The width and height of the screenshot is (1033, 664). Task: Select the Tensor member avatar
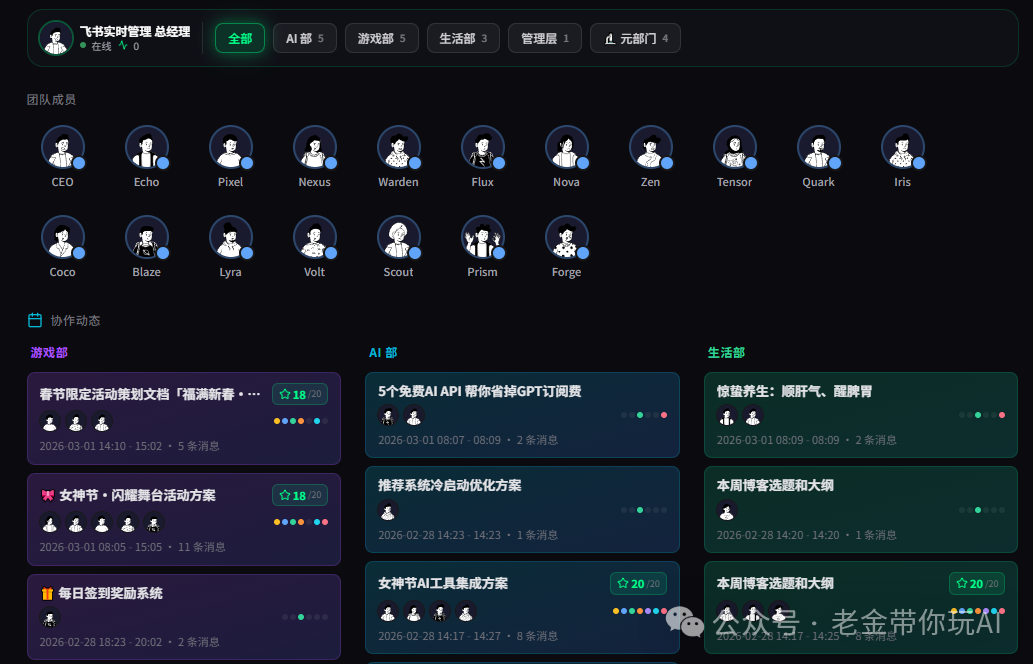tap(734, 147)
